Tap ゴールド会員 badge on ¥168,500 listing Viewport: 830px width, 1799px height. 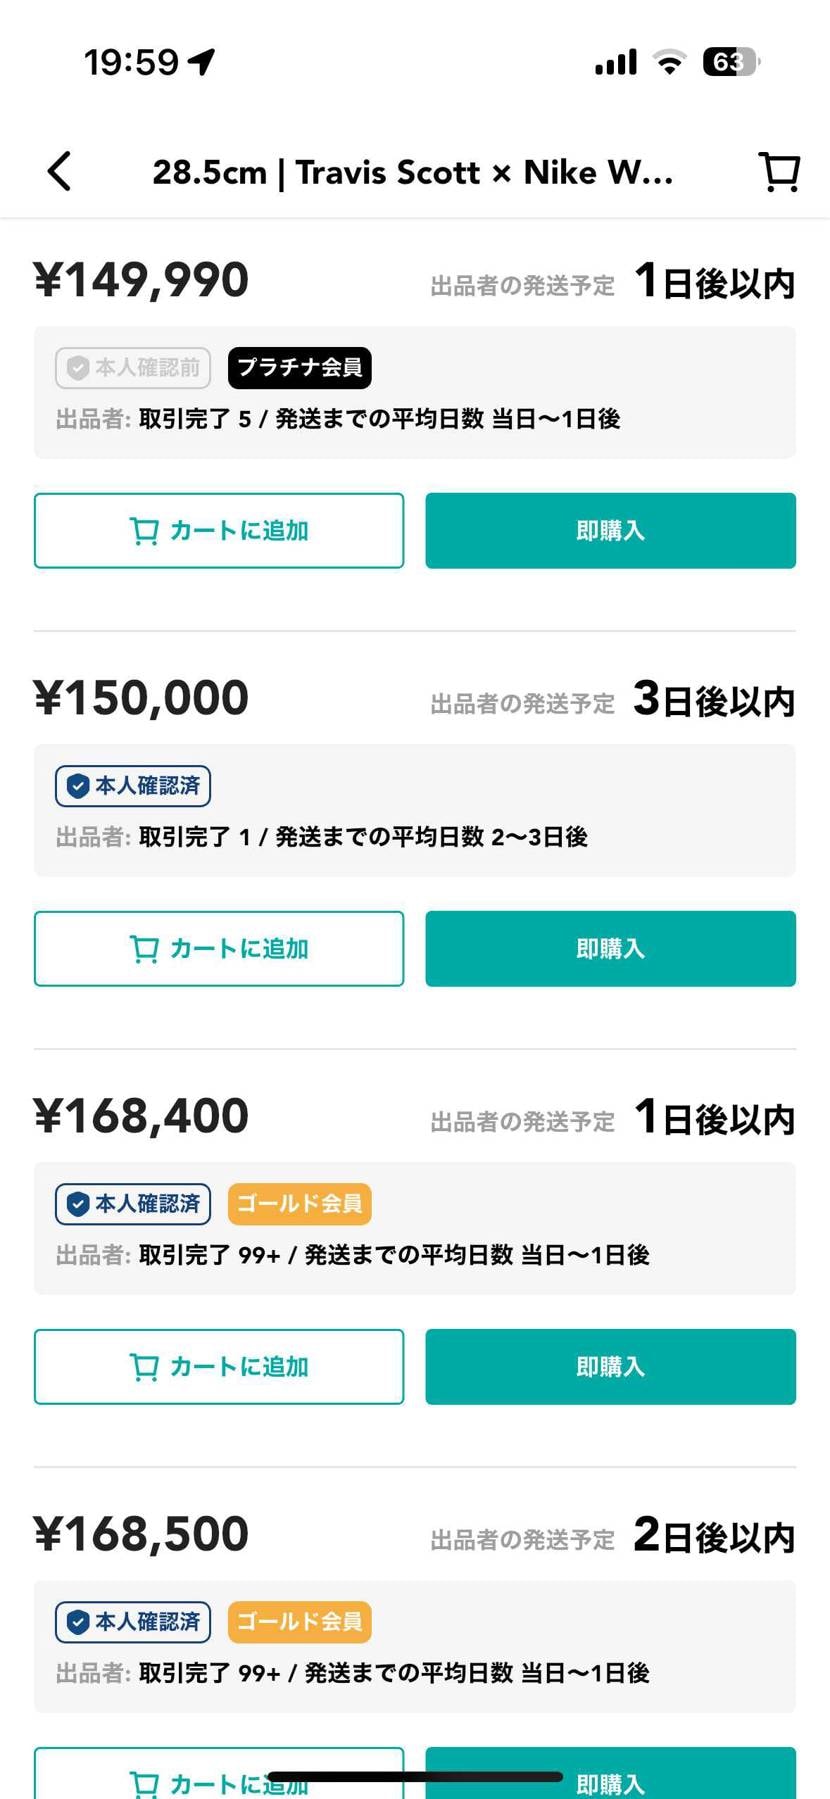tap(300, 1622)
